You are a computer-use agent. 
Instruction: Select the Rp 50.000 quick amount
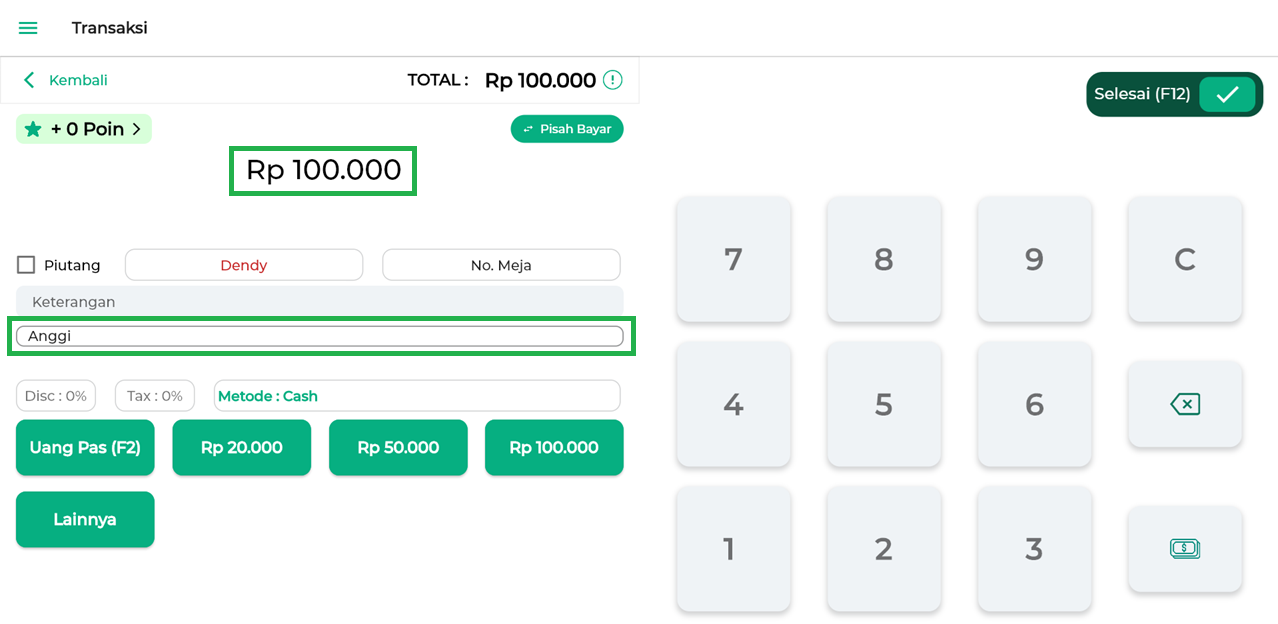point(398,448)
